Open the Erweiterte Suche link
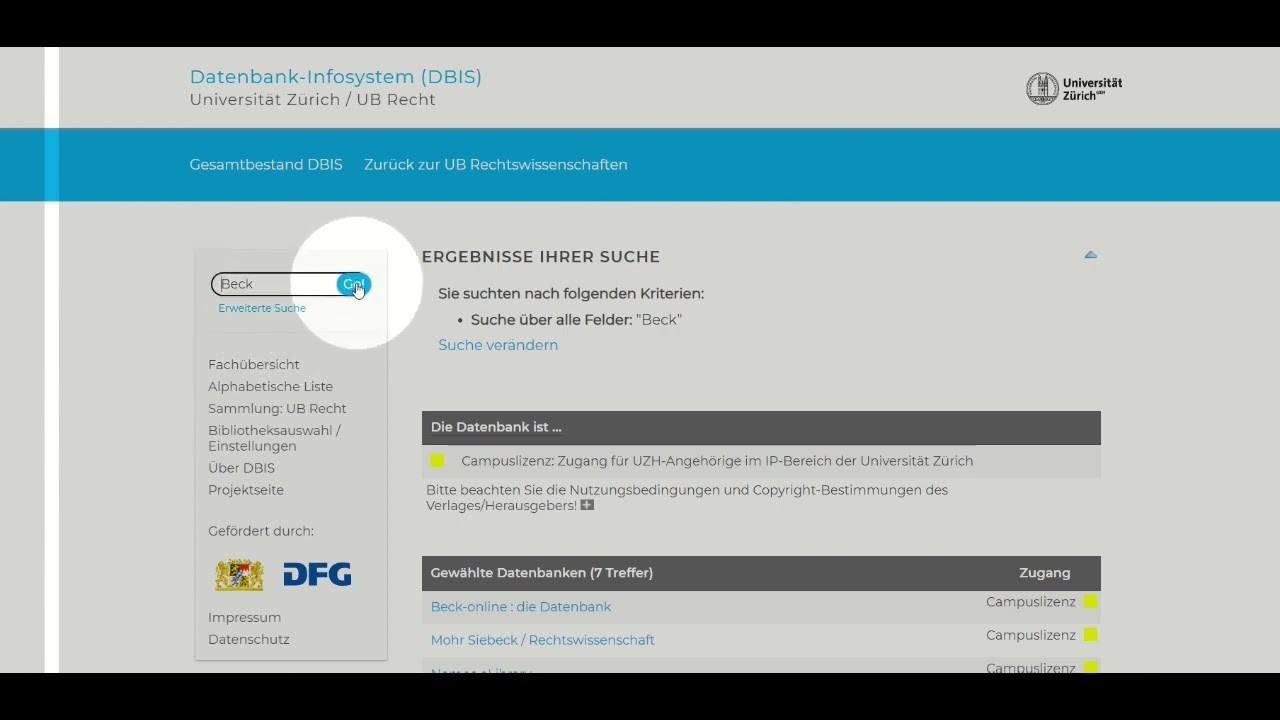Viewport: 1280px width, 720px height. [262, 308]
